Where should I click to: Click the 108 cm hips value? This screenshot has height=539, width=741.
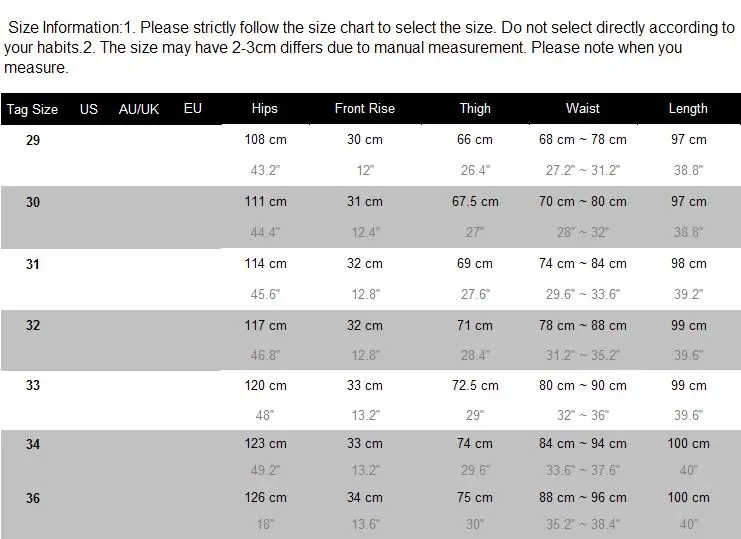[266, 140]
